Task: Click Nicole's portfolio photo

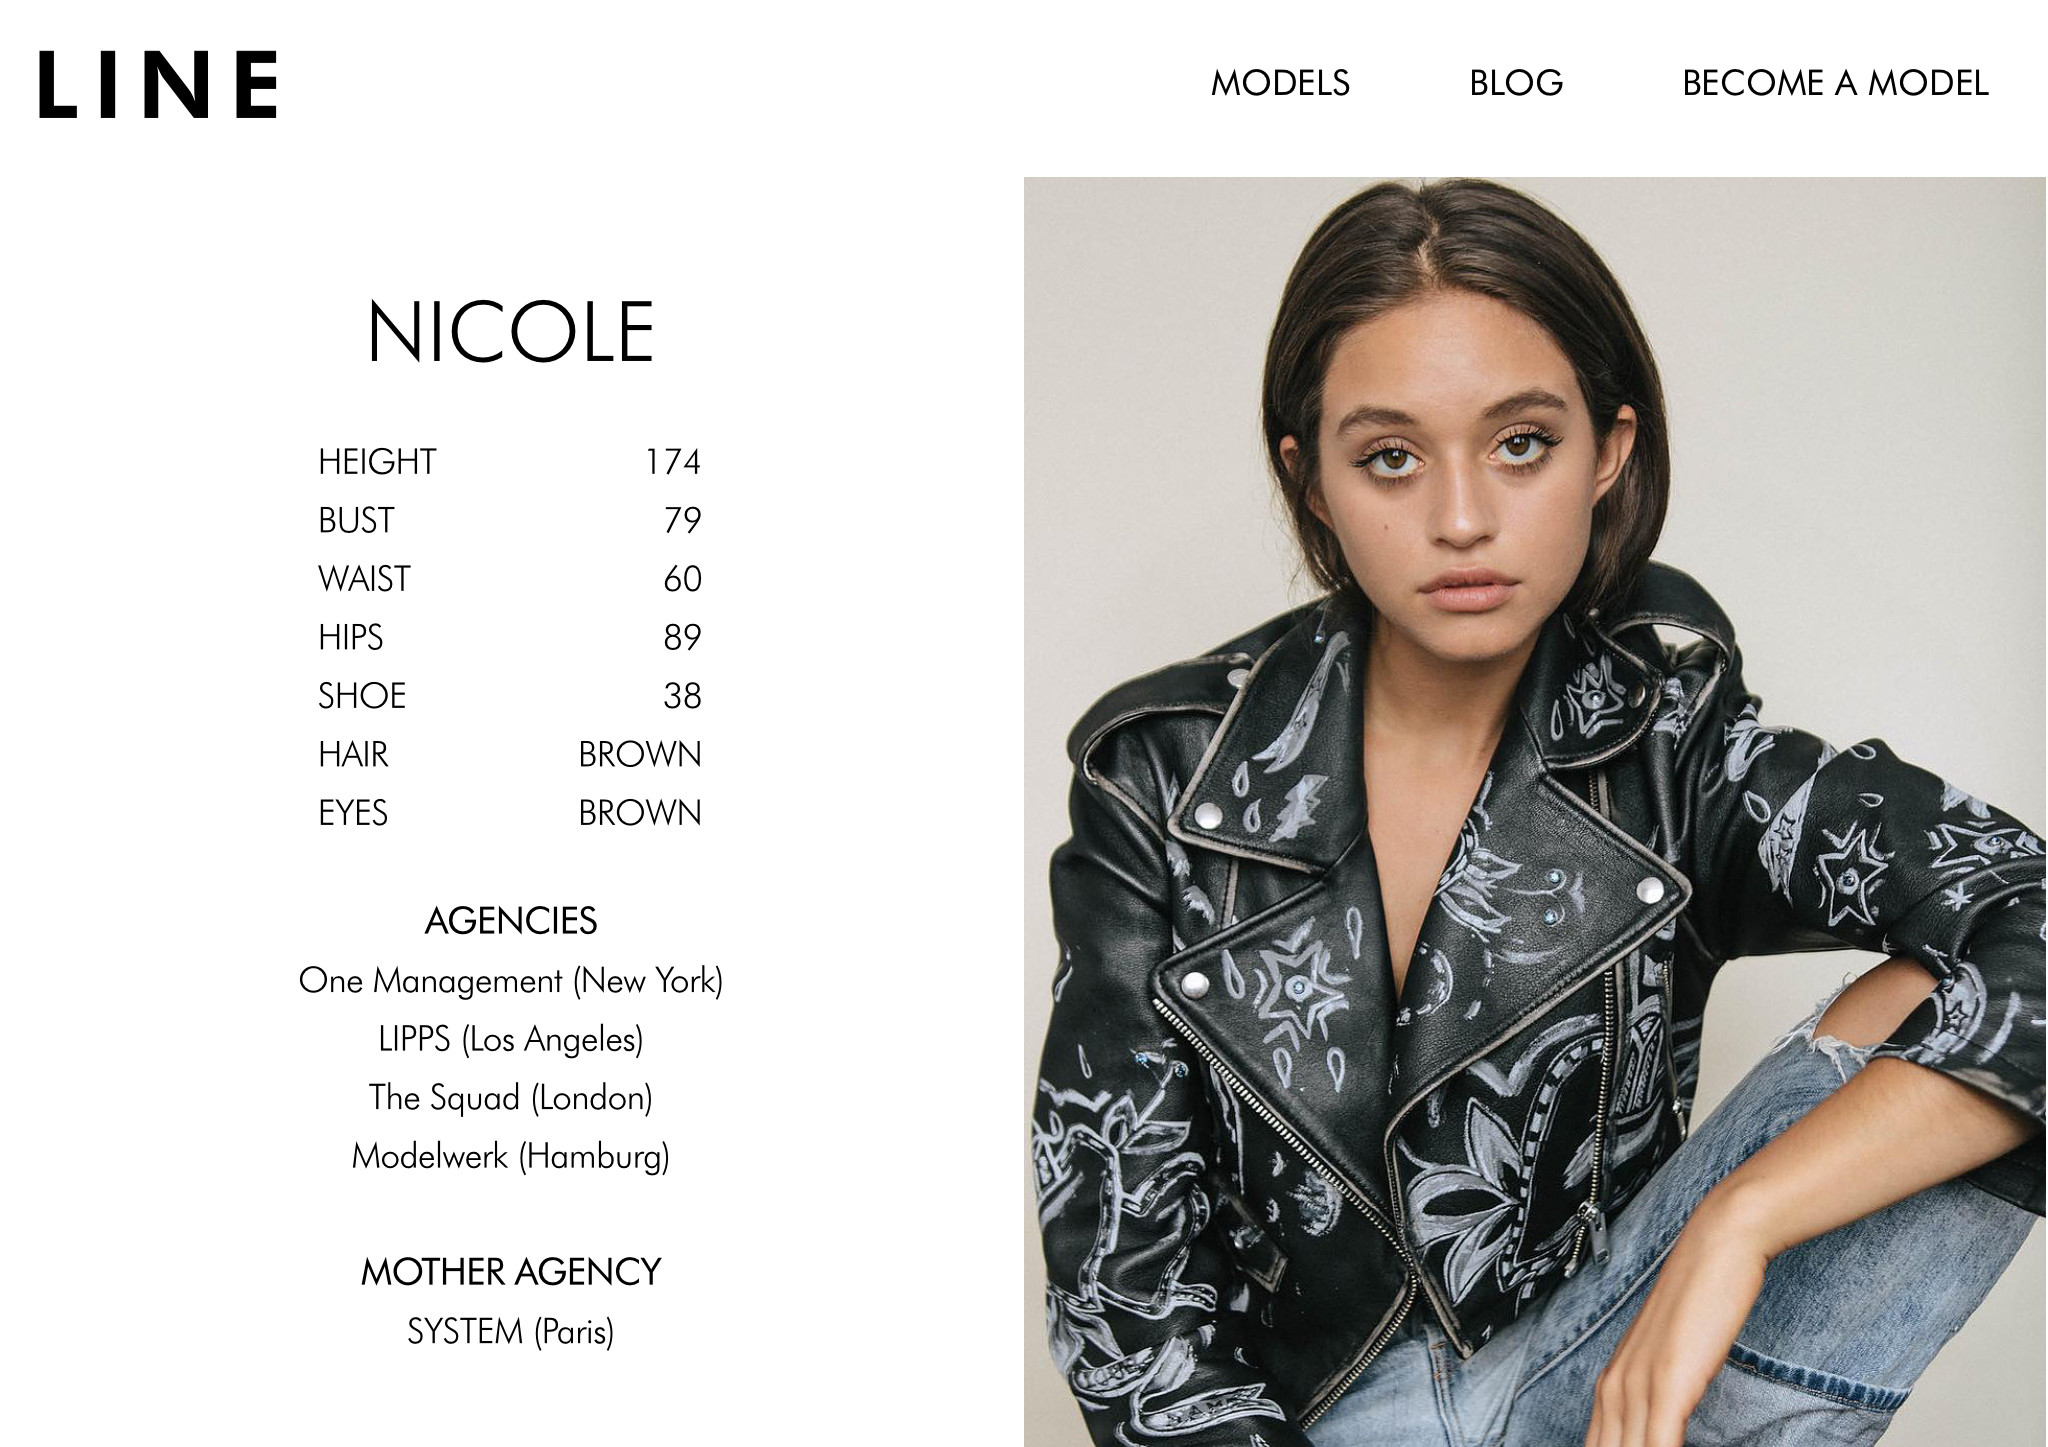Action: [1535, 812]
